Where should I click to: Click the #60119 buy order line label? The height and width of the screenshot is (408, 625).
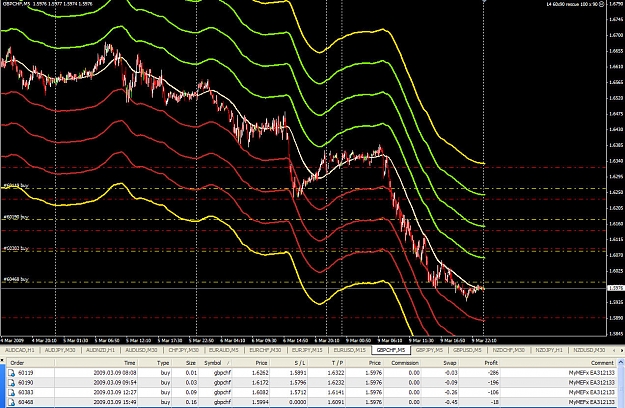click(x=16, y=186)
